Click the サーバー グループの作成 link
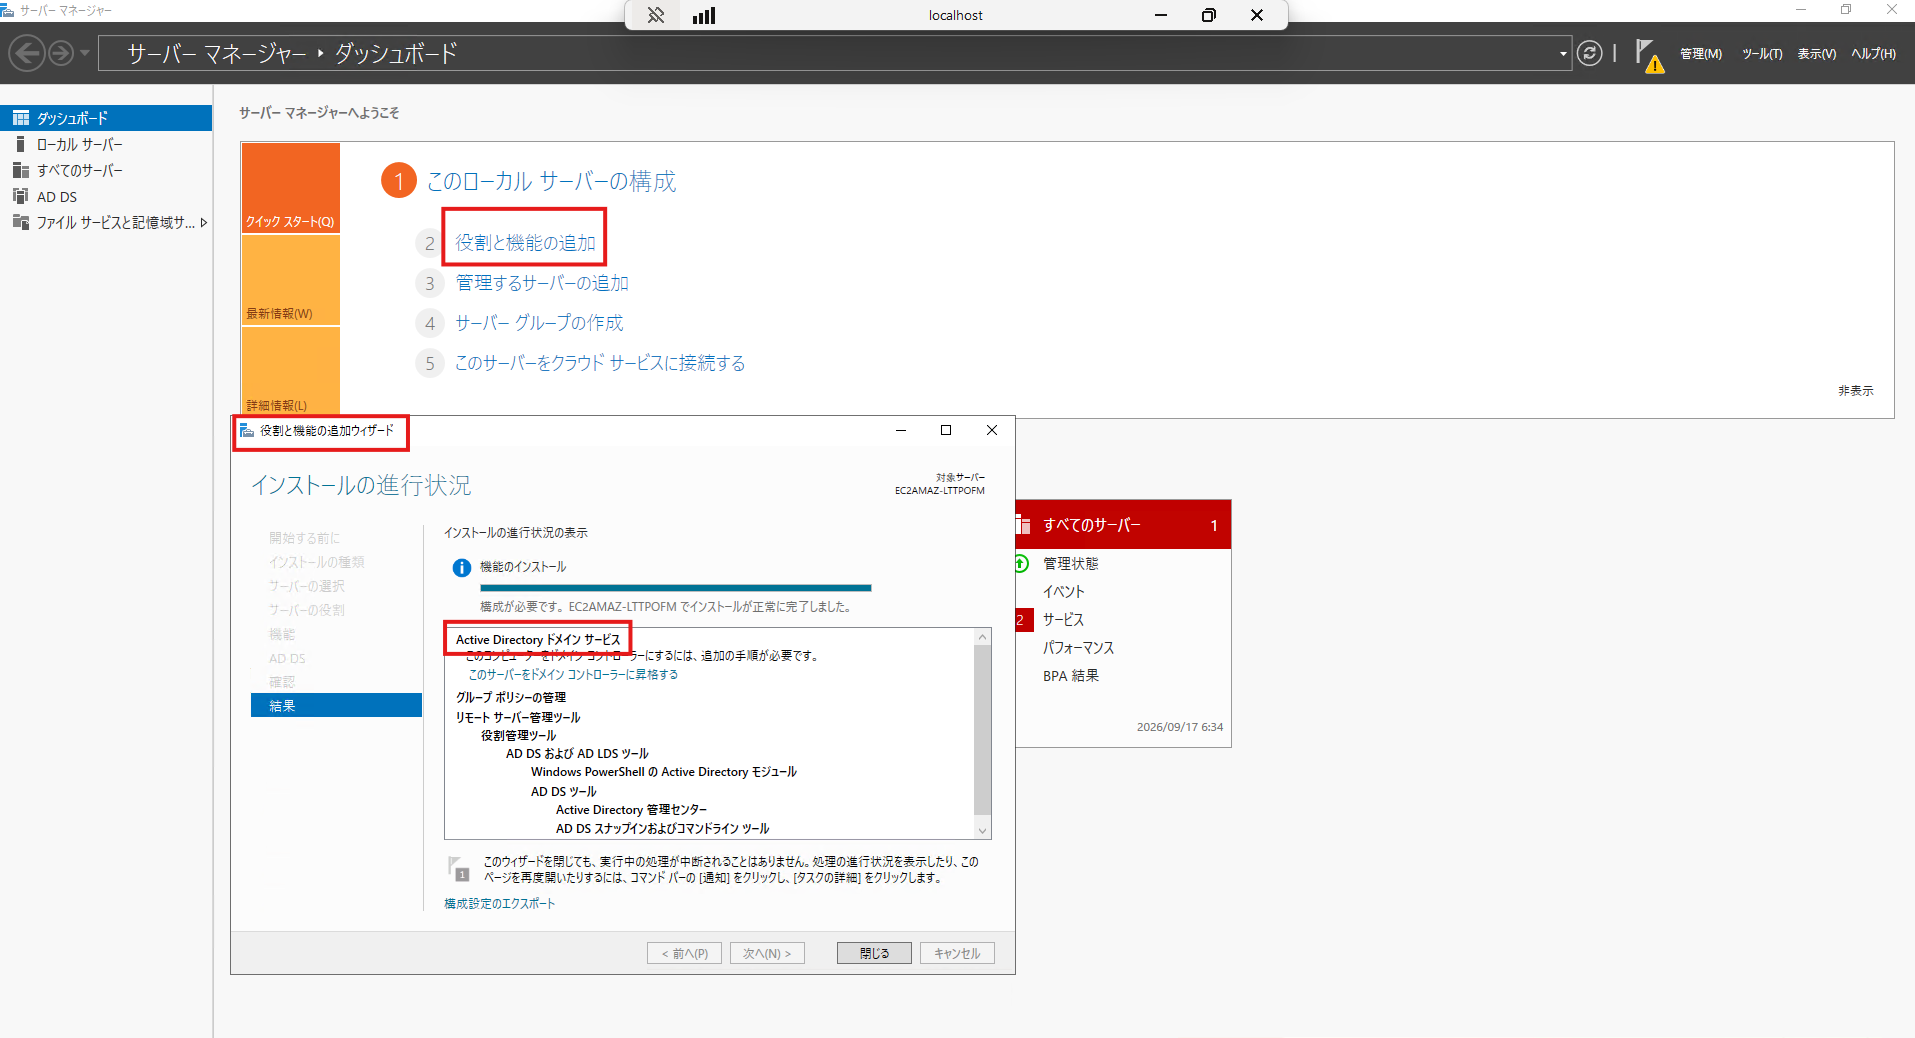This screenshot has width=1915, height=1038. point(539,323)
